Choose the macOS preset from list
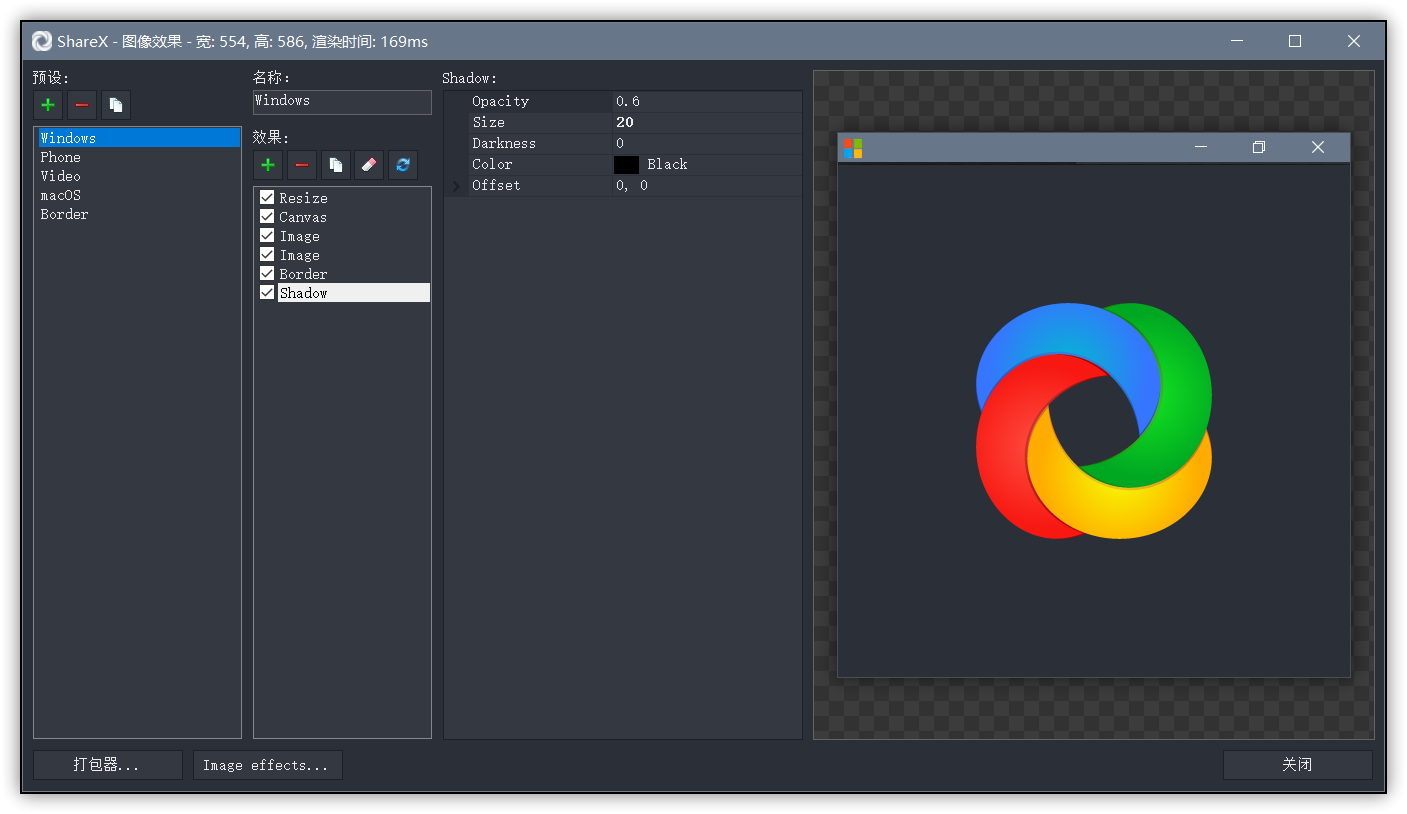 (61, 195)
